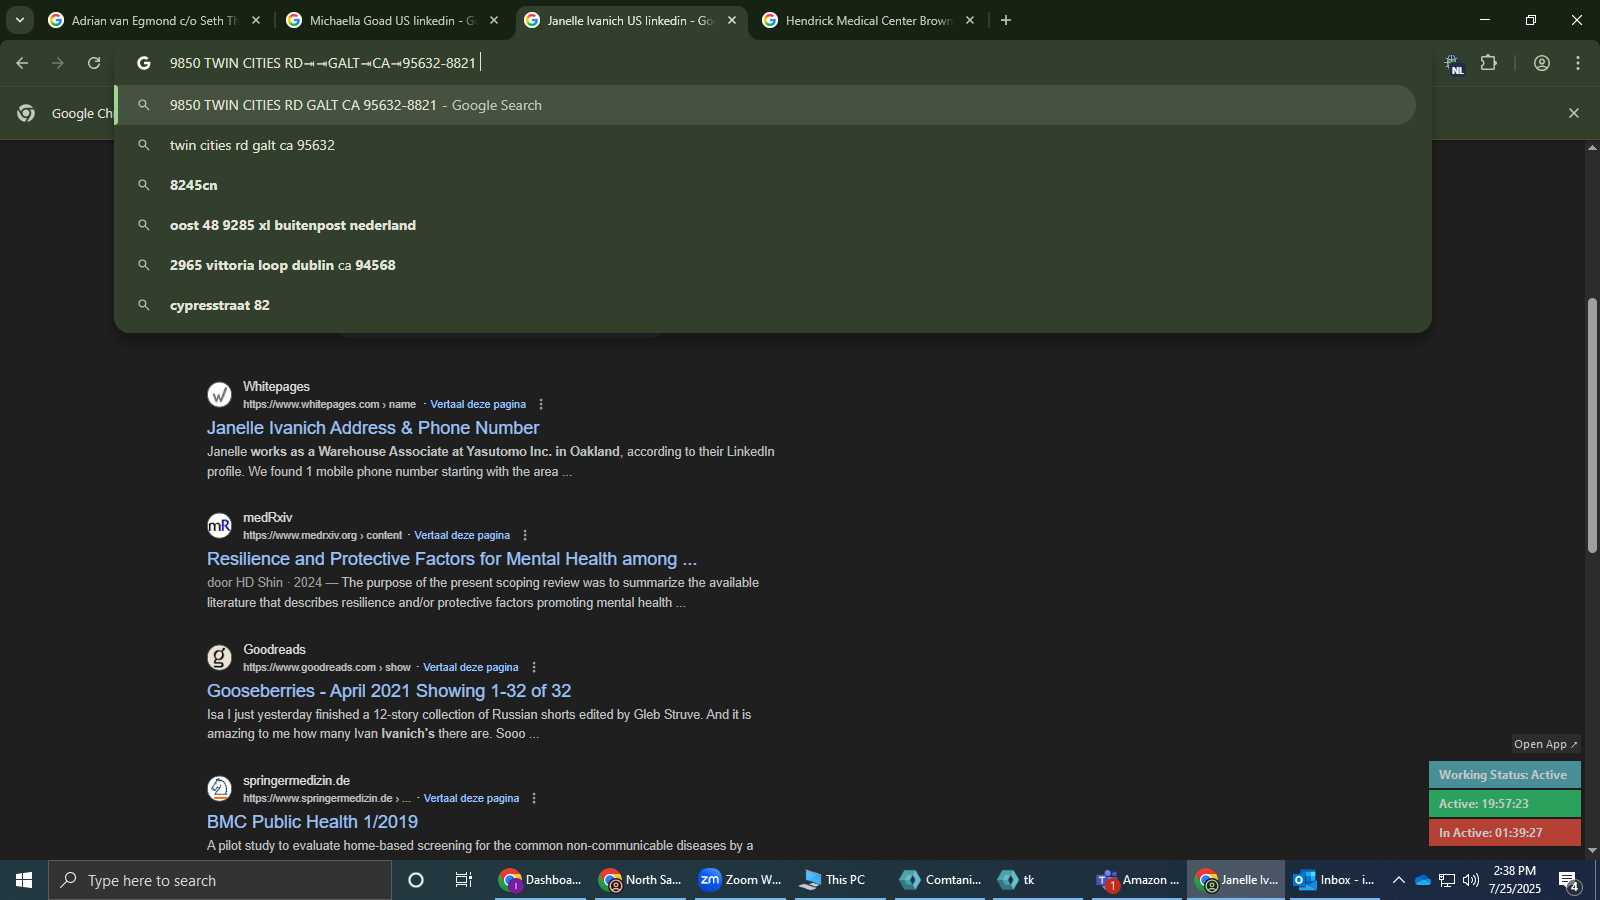Click the Open App button
The image size is (1600, 900).
tap(1545, 744)
